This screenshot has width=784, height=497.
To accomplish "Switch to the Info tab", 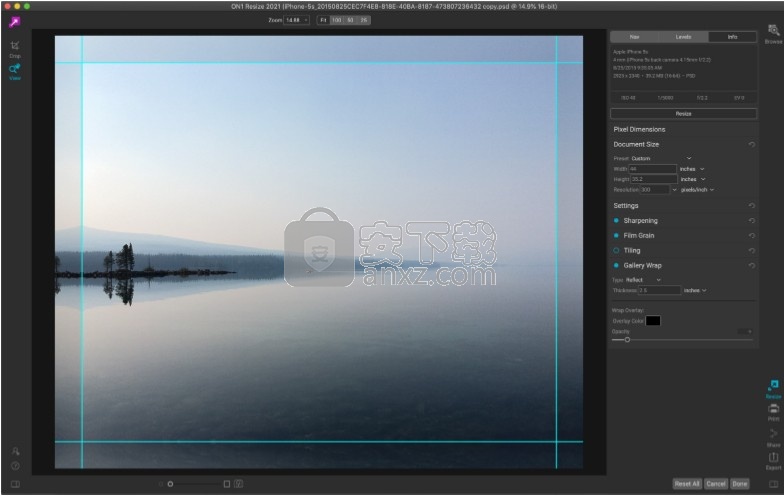I will (732, 37).
